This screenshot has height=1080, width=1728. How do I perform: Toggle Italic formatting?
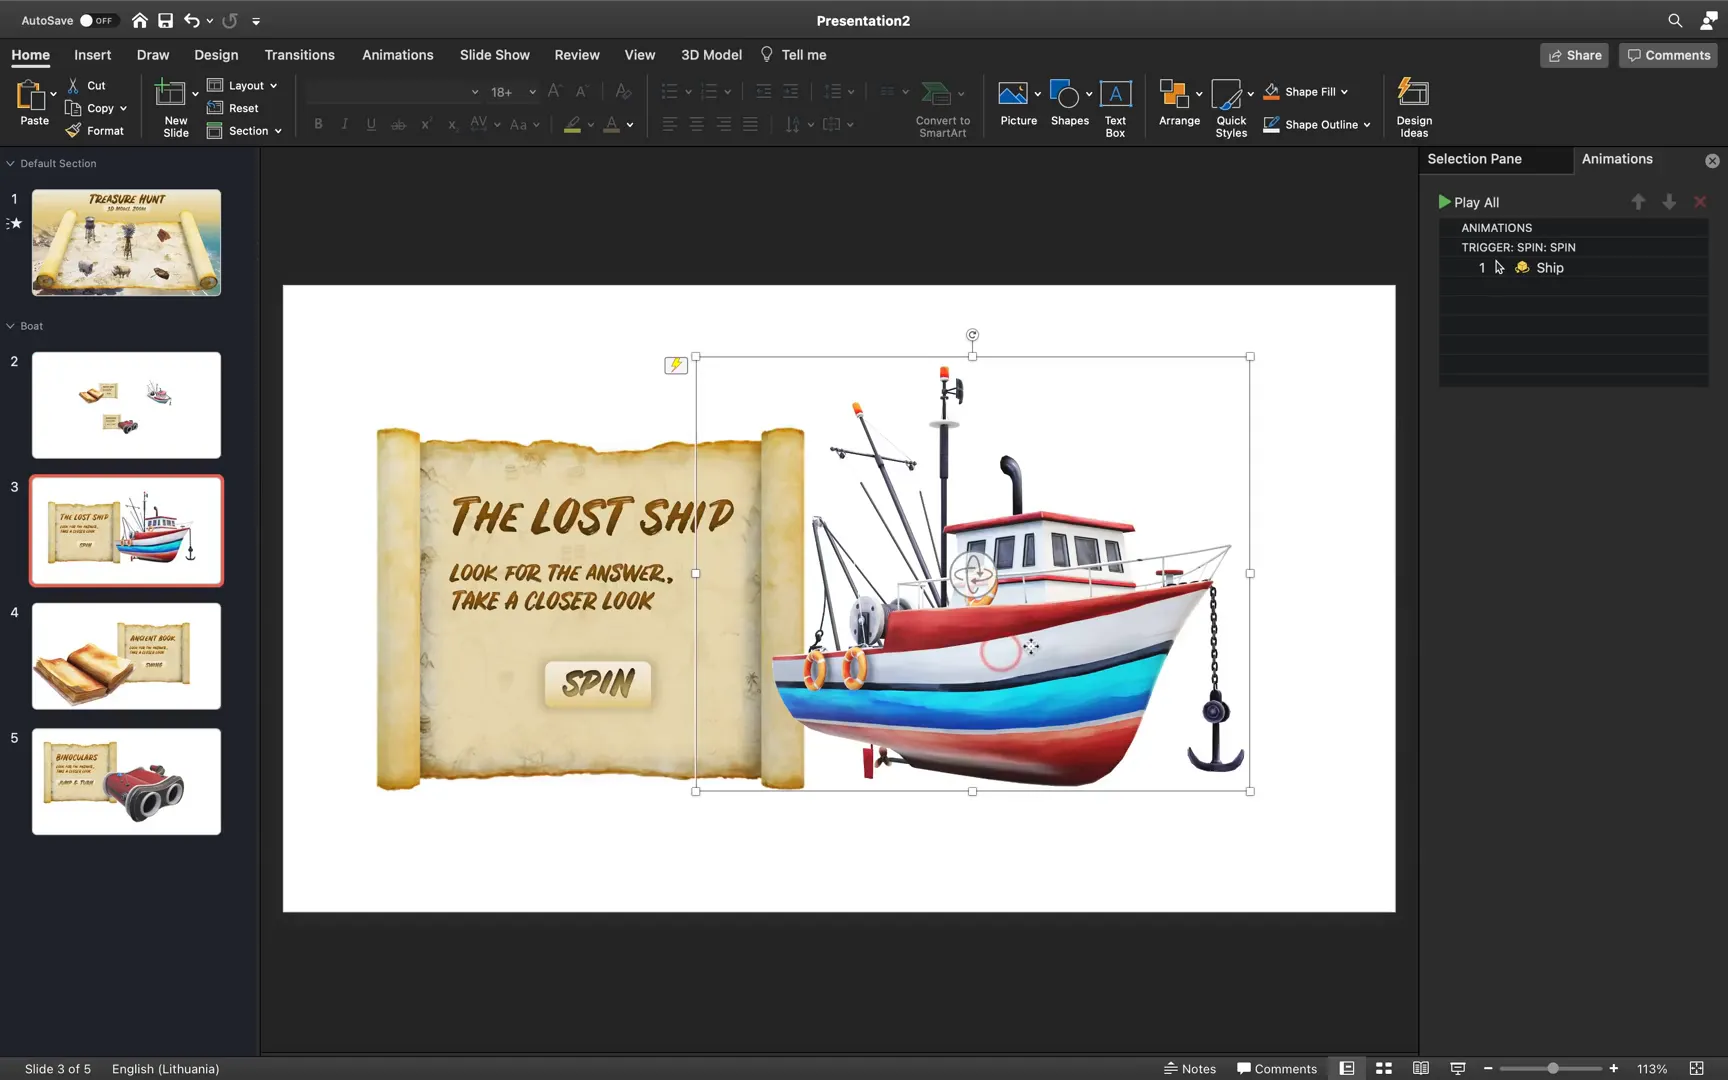(345, 124)
